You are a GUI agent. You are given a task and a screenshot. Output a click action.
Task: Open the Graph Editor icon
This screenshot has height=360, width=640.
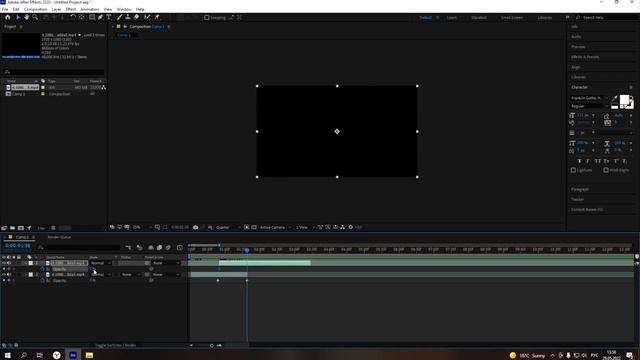point(180,247)
